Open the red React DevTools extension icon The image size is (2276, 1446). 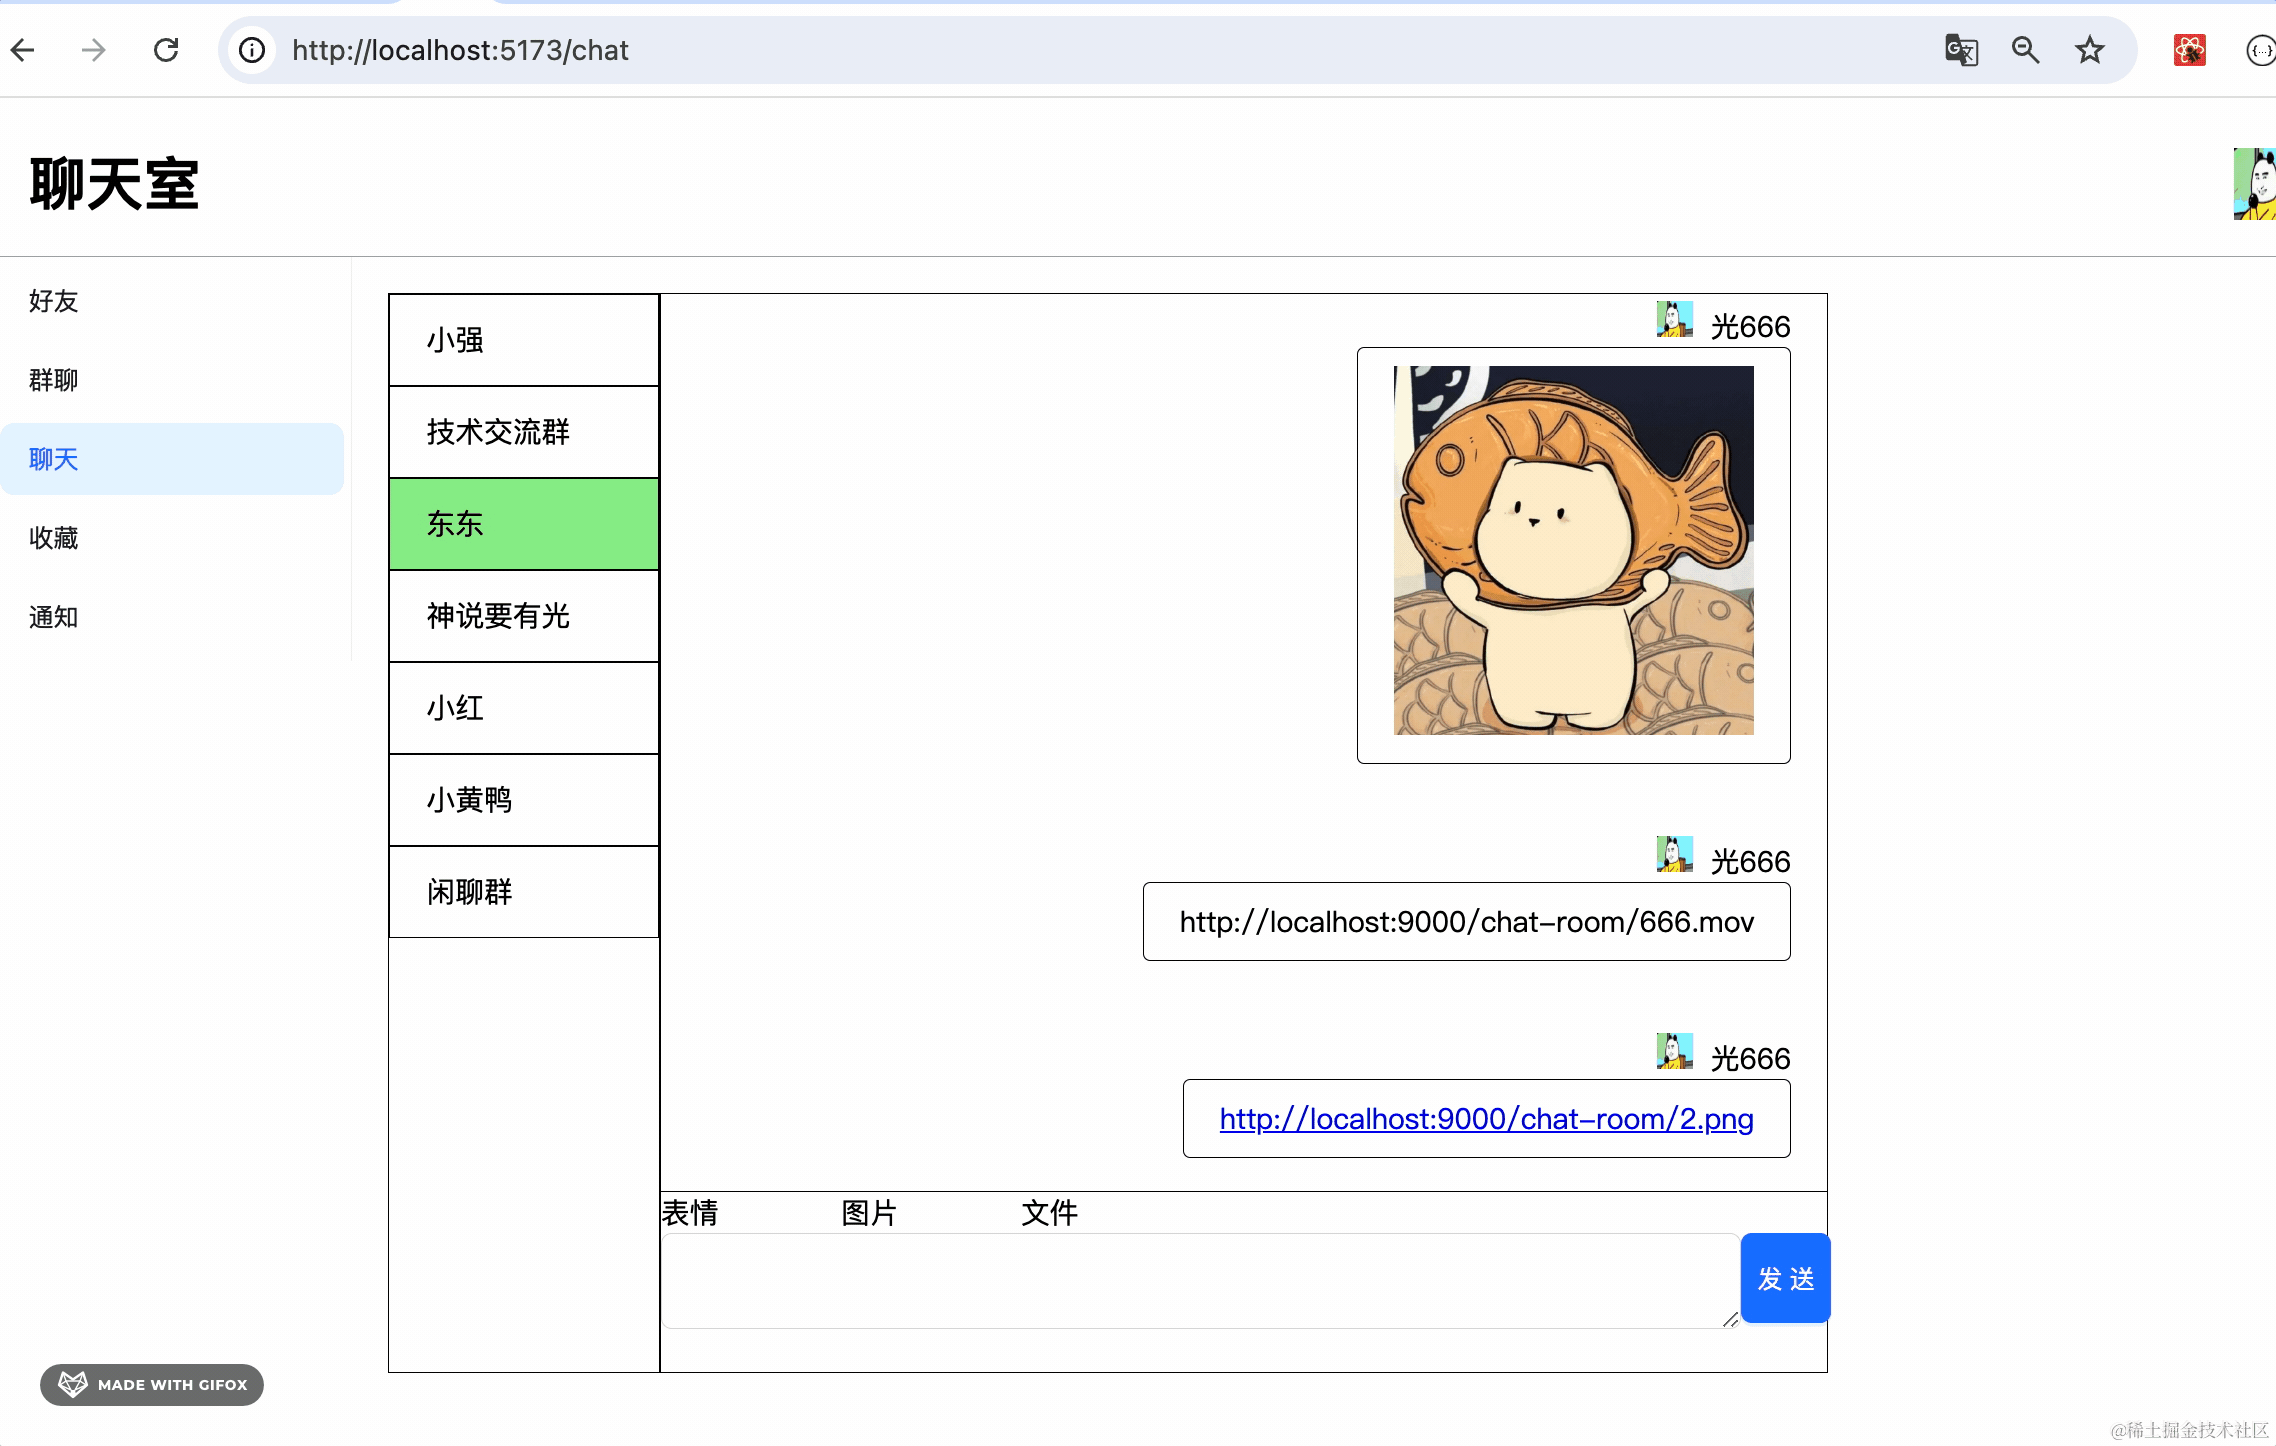click(x=2189, y=50)
